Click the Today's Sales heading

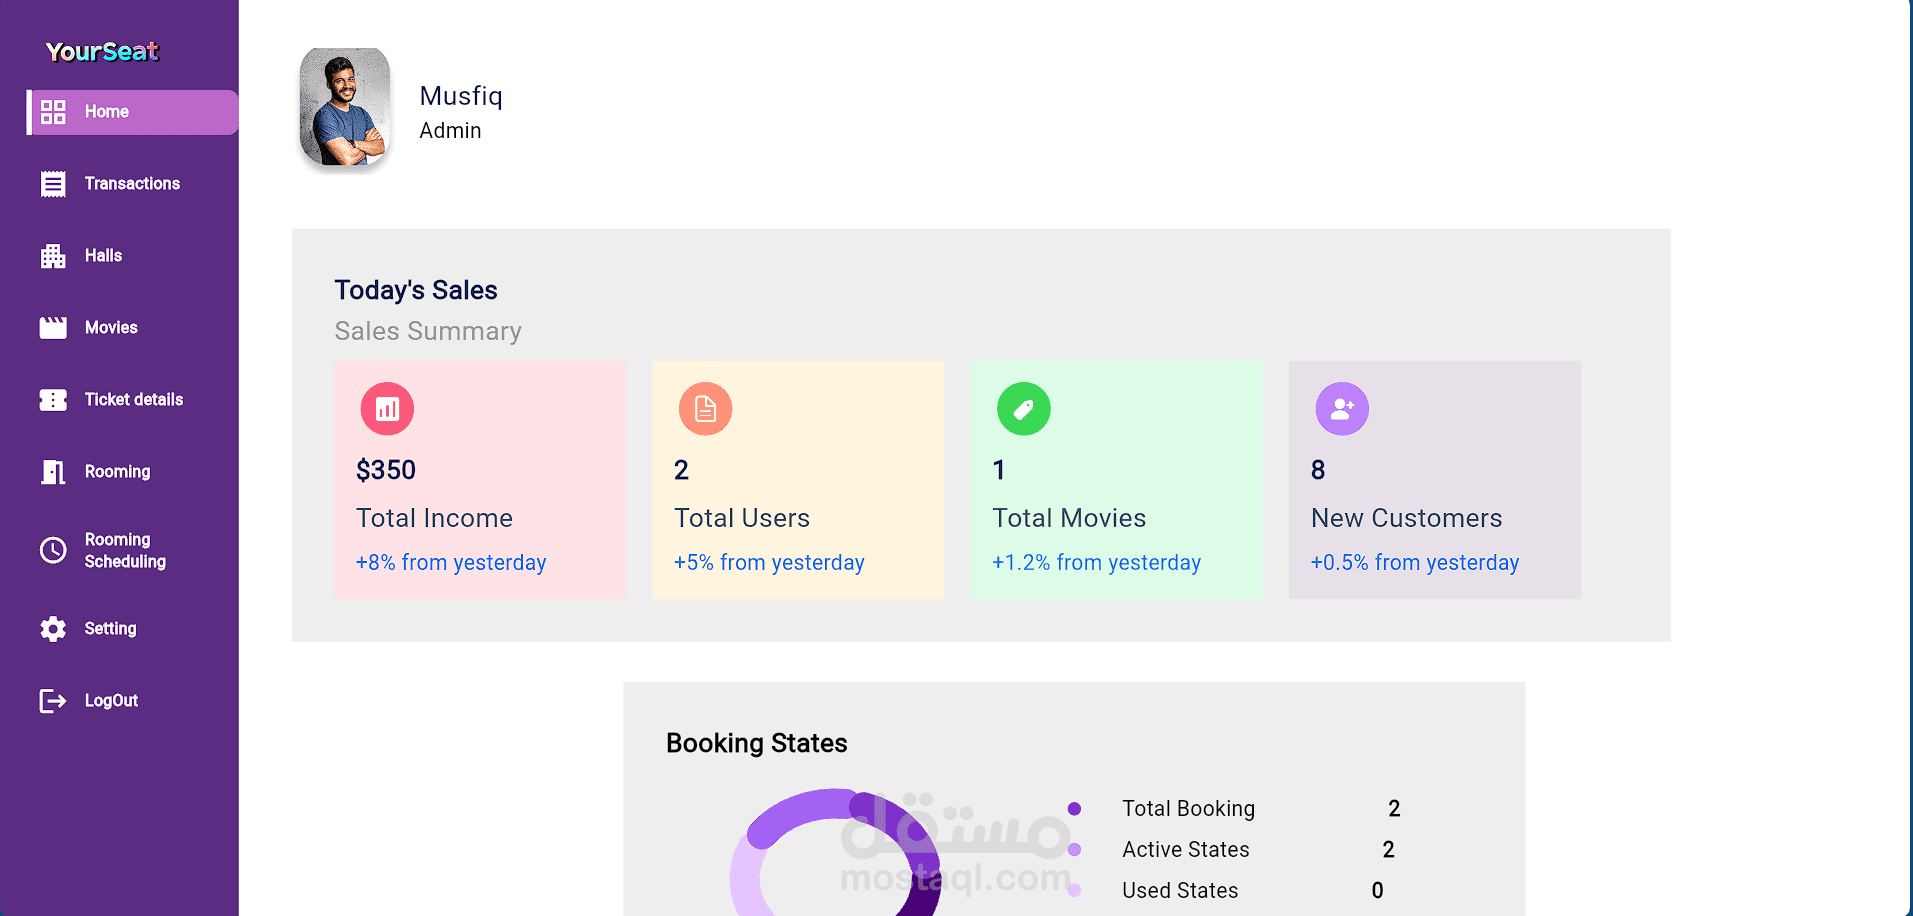pos(416,290)
